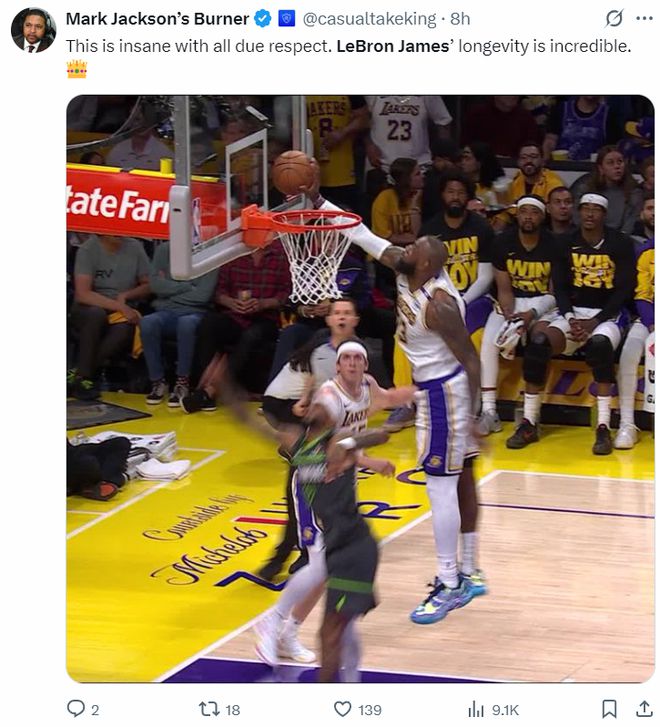Open the three-dot more options menu
The width and height of the screenshot is (660, 727).
pyautogui.click(x=644, y=19)
